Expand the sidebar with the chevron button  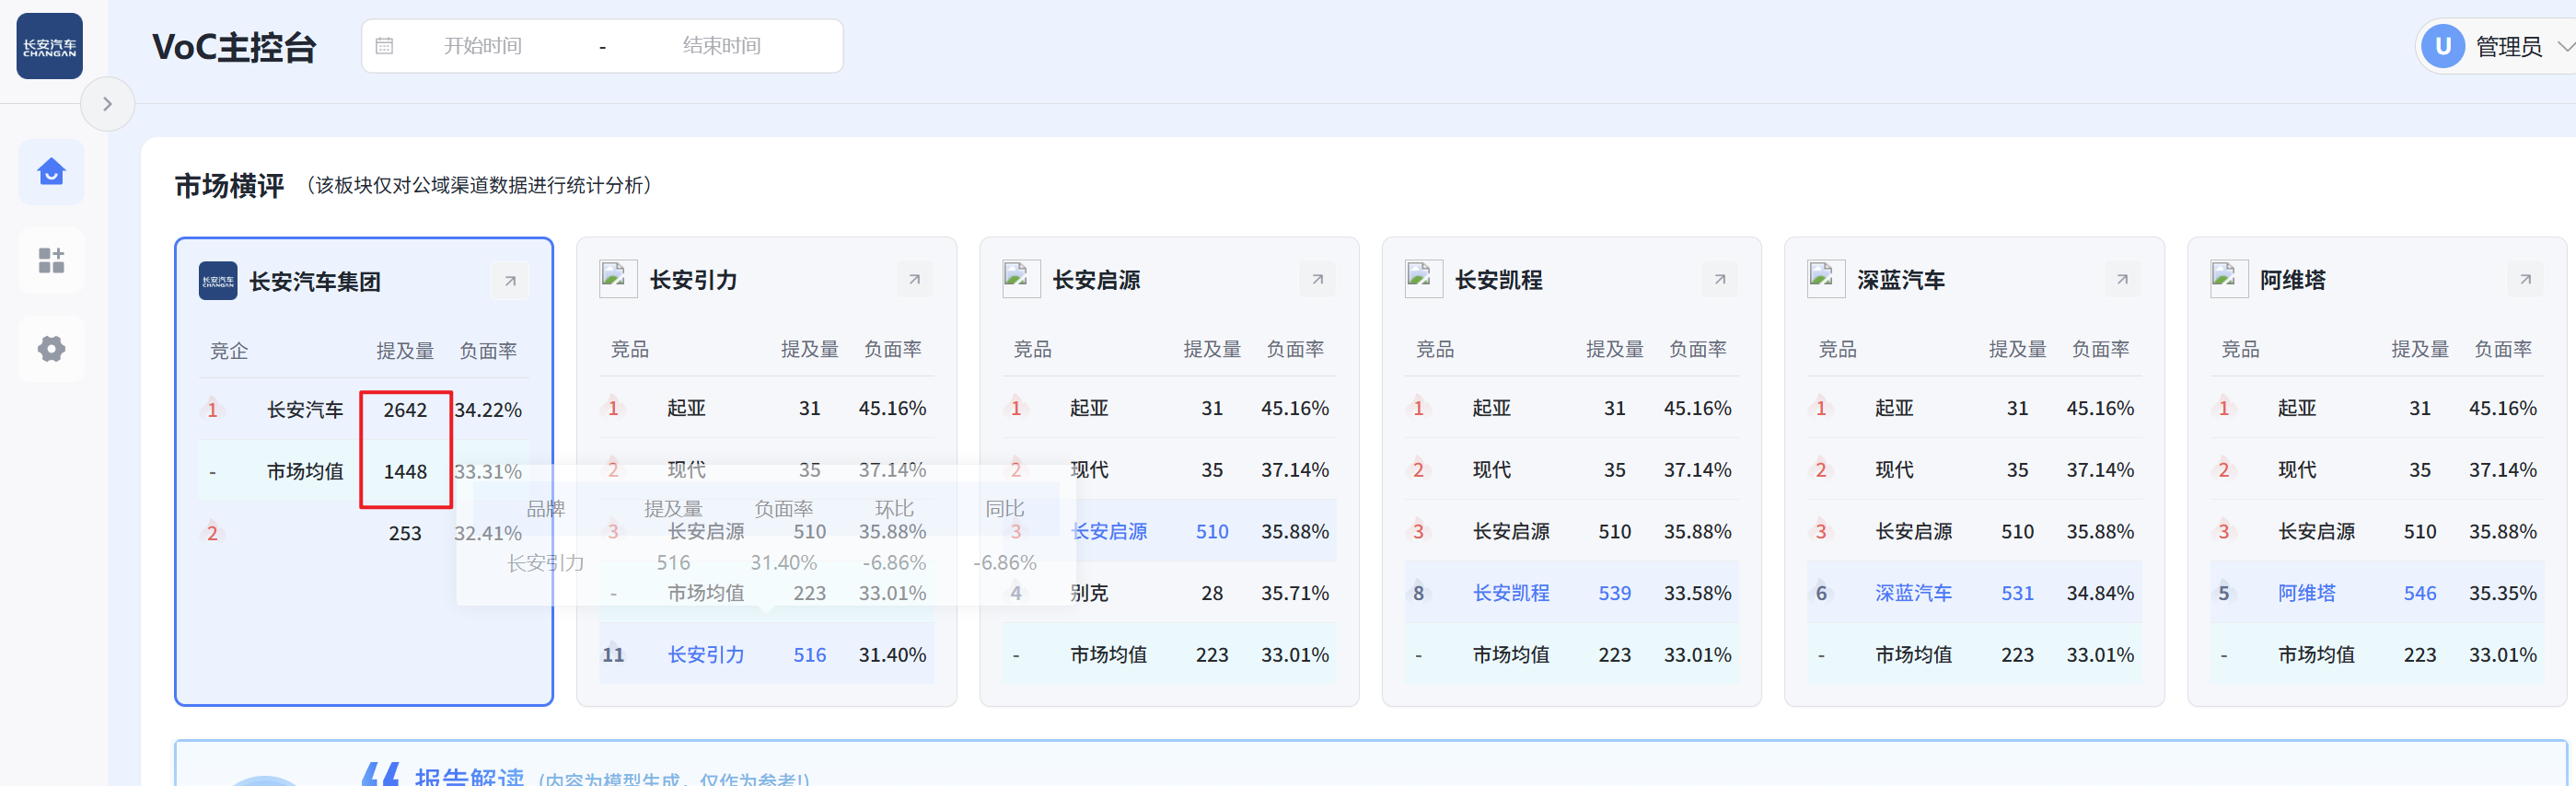(x=107, y=104)
